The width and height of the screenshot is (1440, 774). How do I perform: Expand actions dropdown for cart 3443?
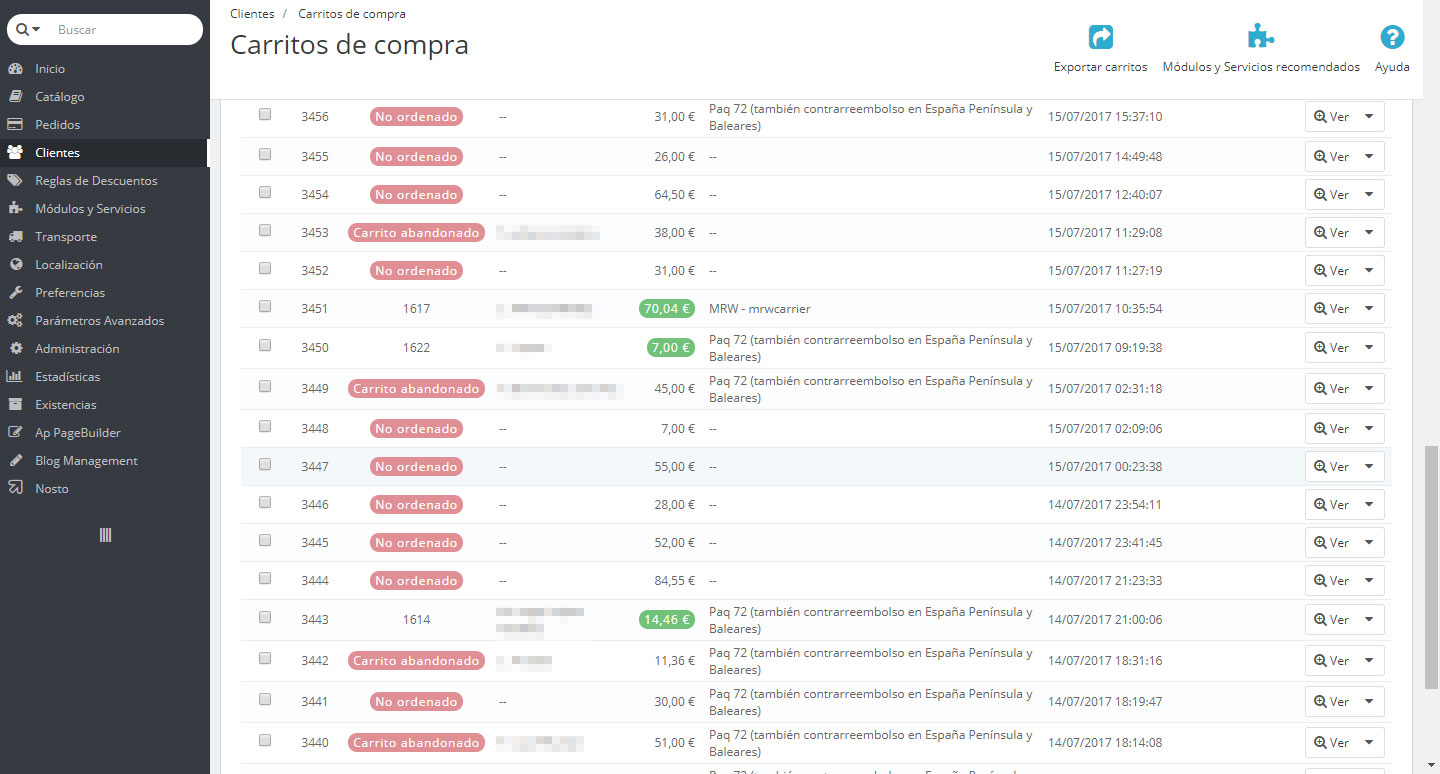[x=1369, y=620]
